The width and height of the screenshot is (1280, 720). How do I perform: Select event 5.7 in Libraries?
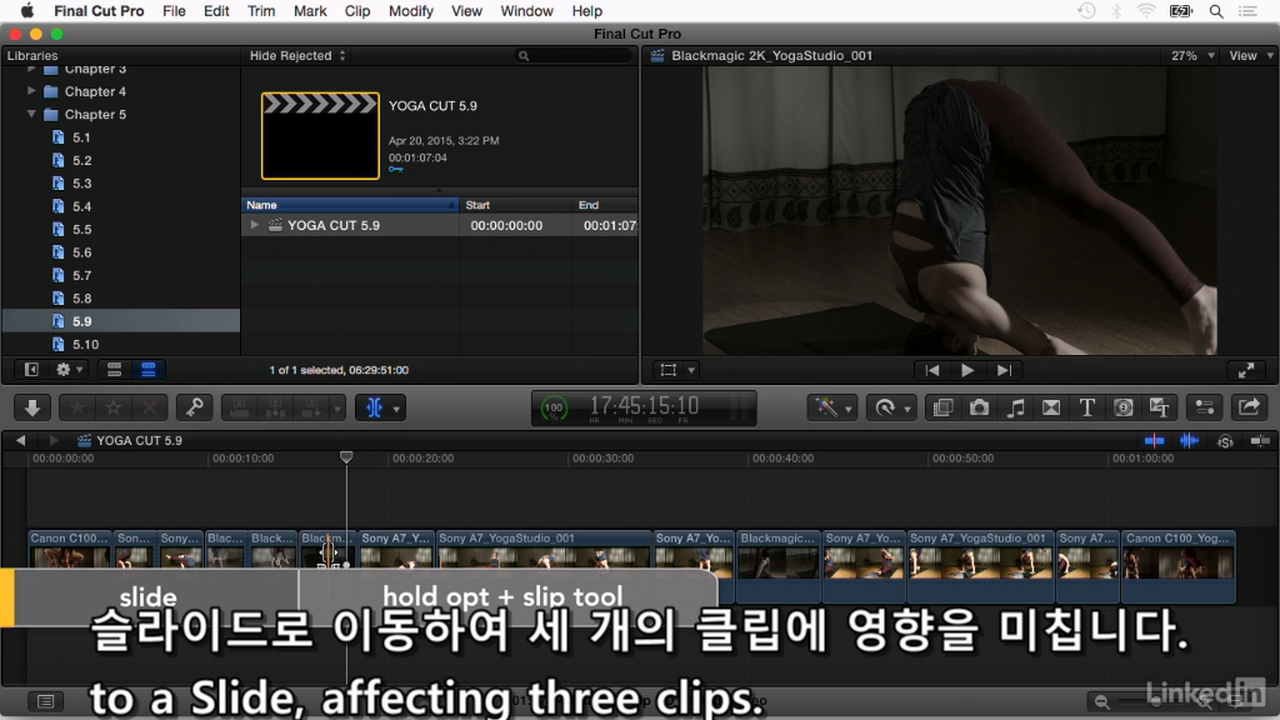[81, 275]
